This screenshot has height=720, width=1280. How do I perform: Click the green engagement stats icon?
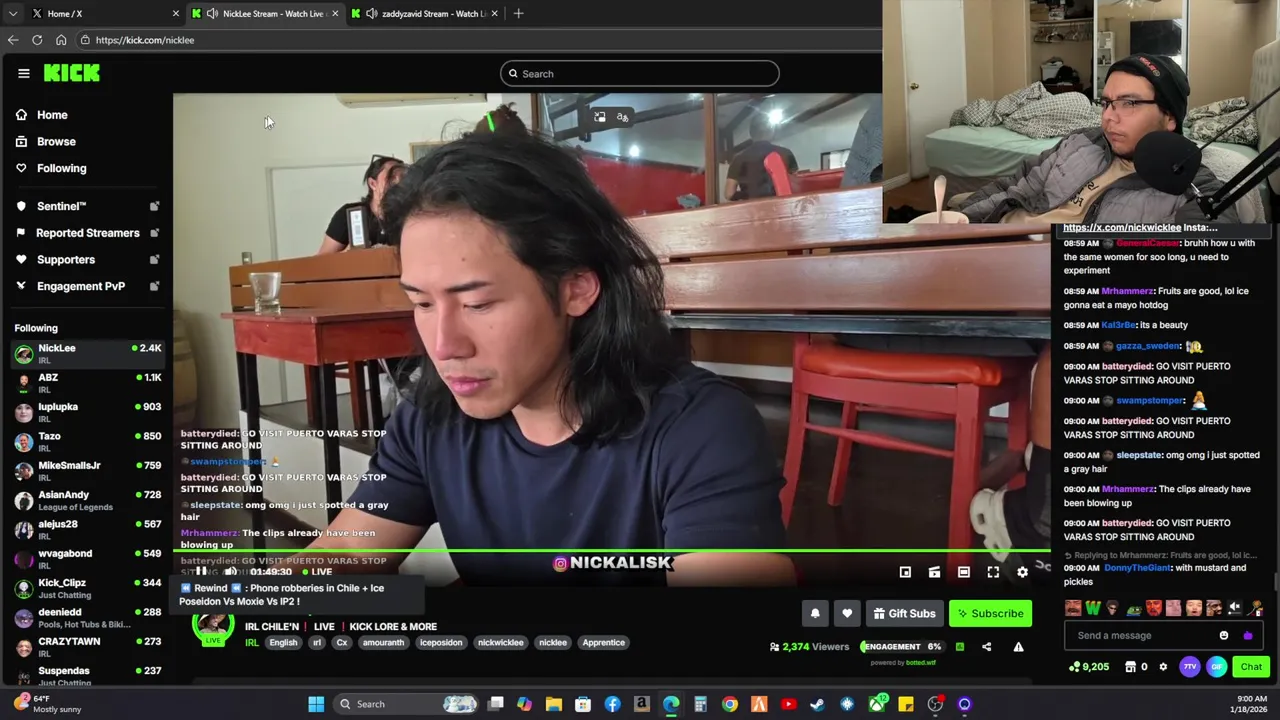tap(959, 647)
